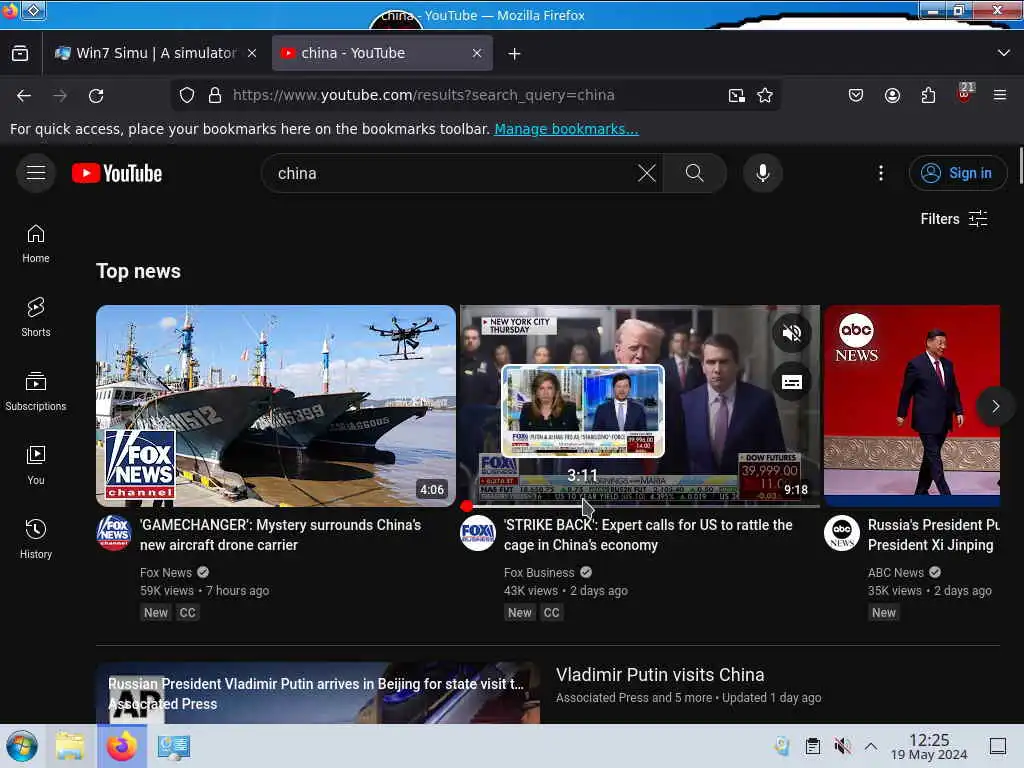Go back with the browser back arrow

tap(24, 95)
